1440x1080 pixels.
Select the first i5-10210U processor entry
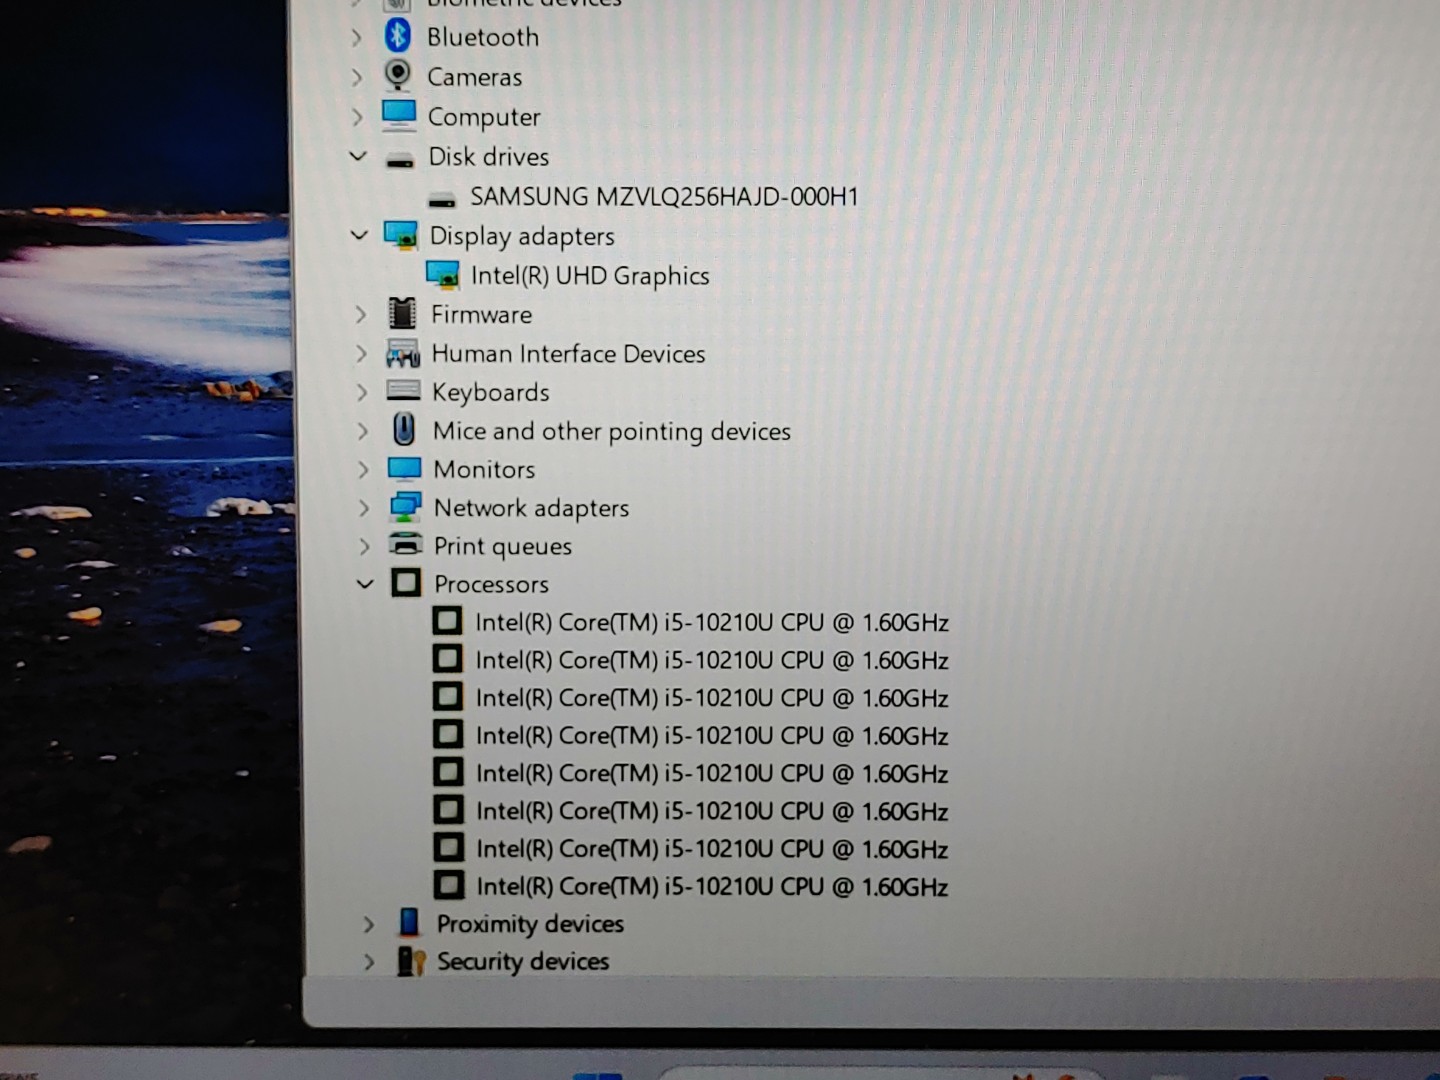pyautogui.click(x=711, y=622)
